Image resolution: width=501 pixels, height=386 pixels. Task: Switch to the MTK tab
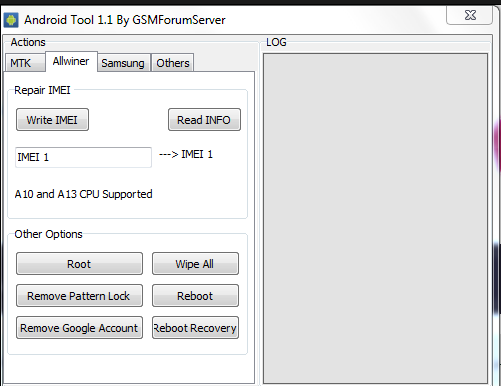(25, 63)
